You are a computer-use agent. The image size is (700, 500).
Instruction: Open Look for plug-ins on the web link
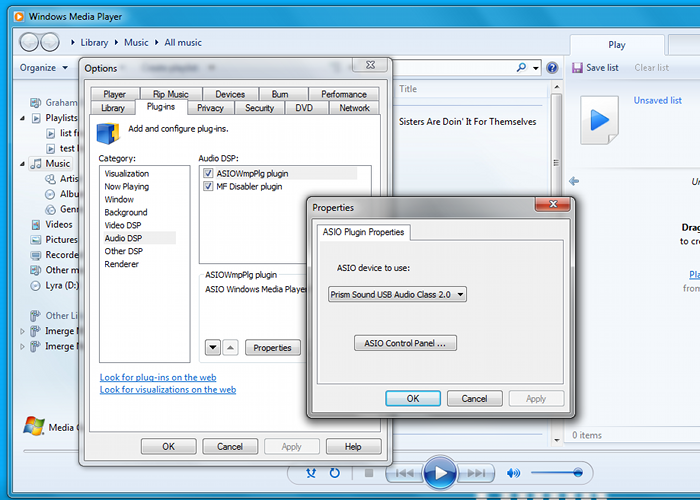(158, 377)
